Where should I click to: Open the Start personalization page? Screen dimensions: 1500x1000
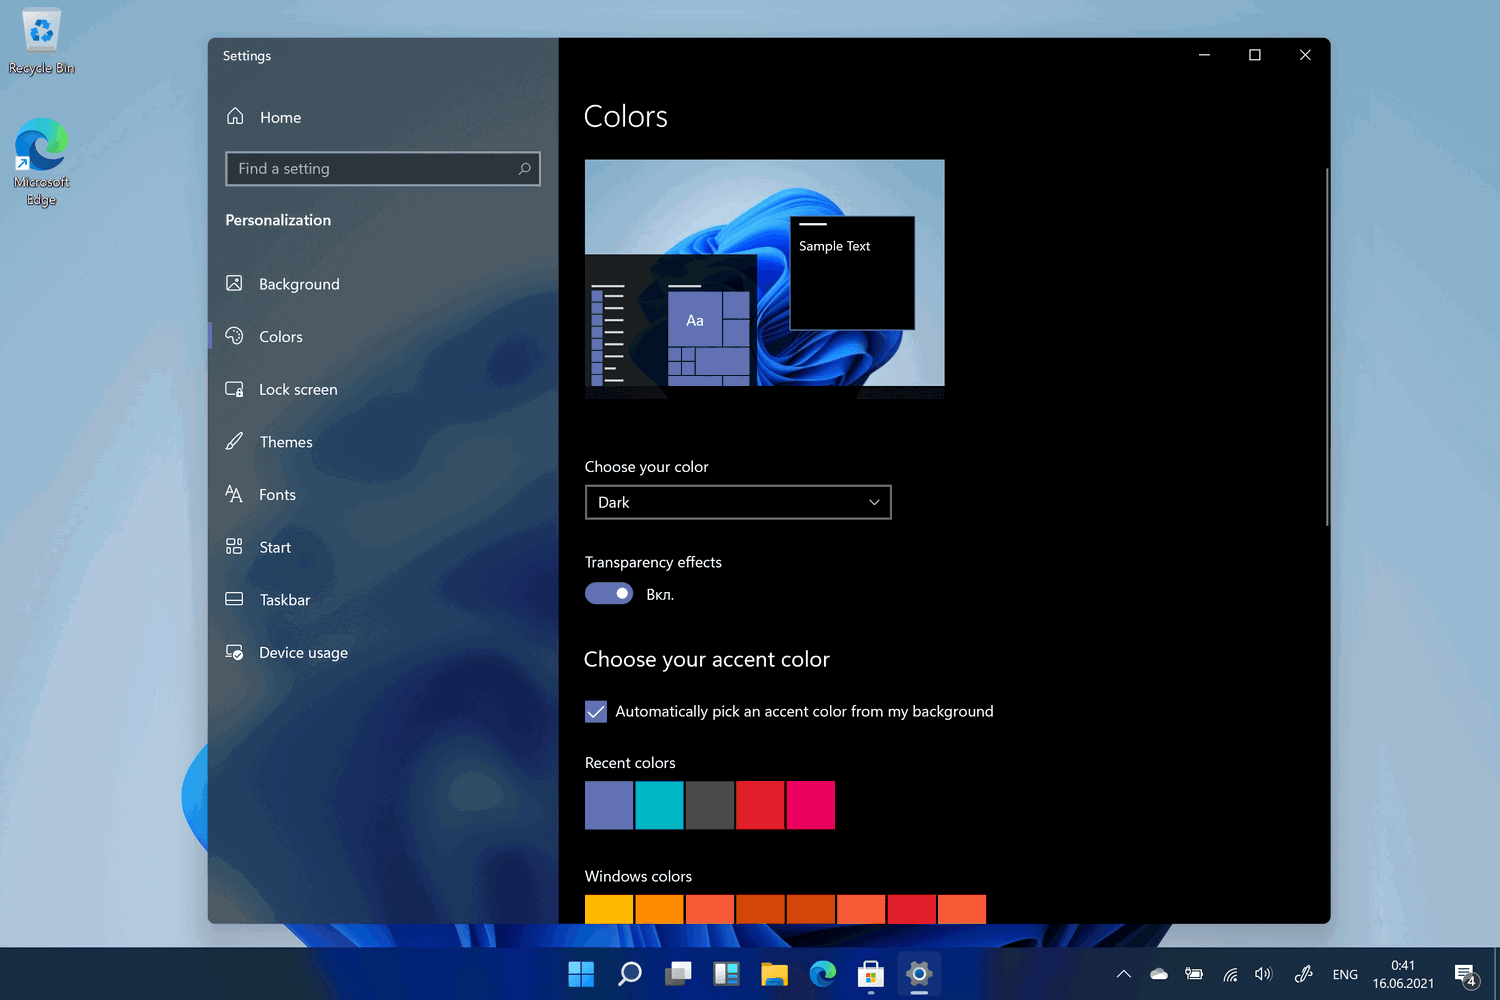coord(275,548)
